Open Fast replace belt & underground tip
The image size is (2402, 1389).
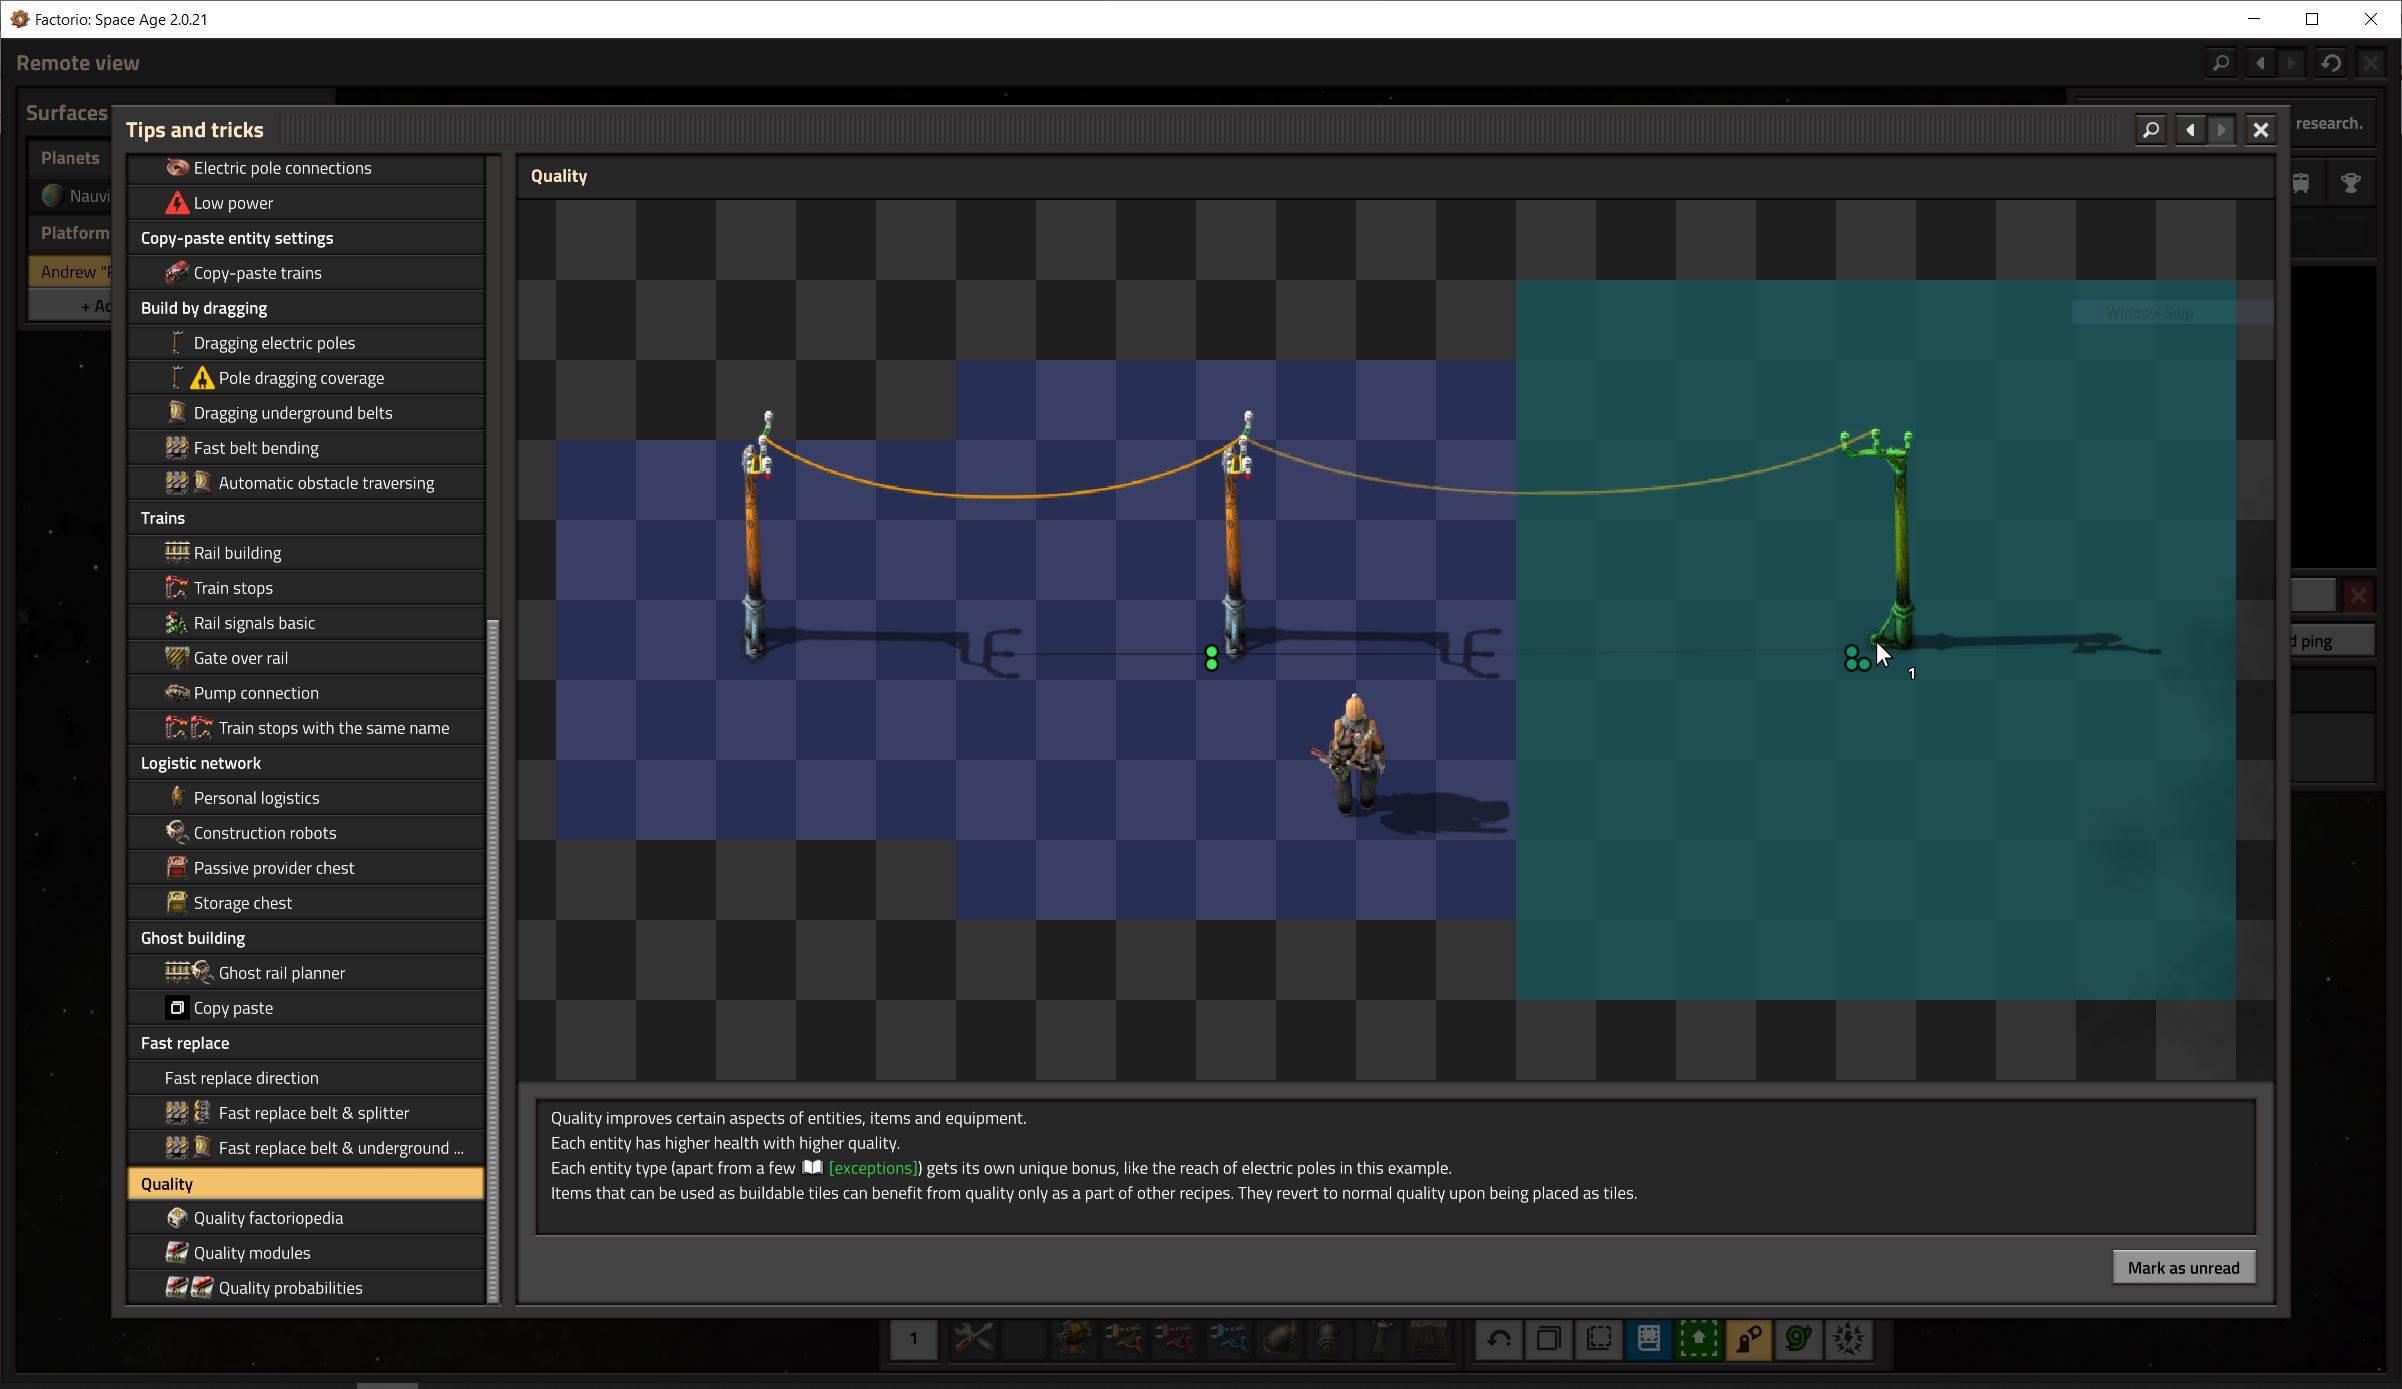(306, 1148)
